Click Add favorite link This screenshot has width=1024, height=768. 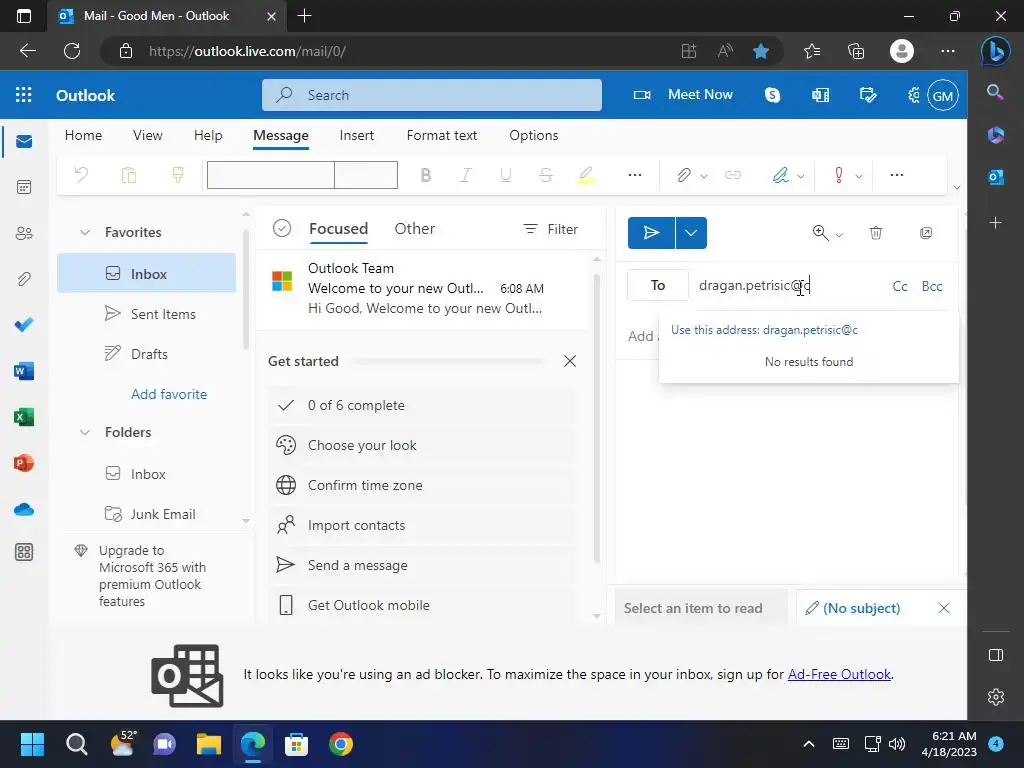(x=169, y=394)
